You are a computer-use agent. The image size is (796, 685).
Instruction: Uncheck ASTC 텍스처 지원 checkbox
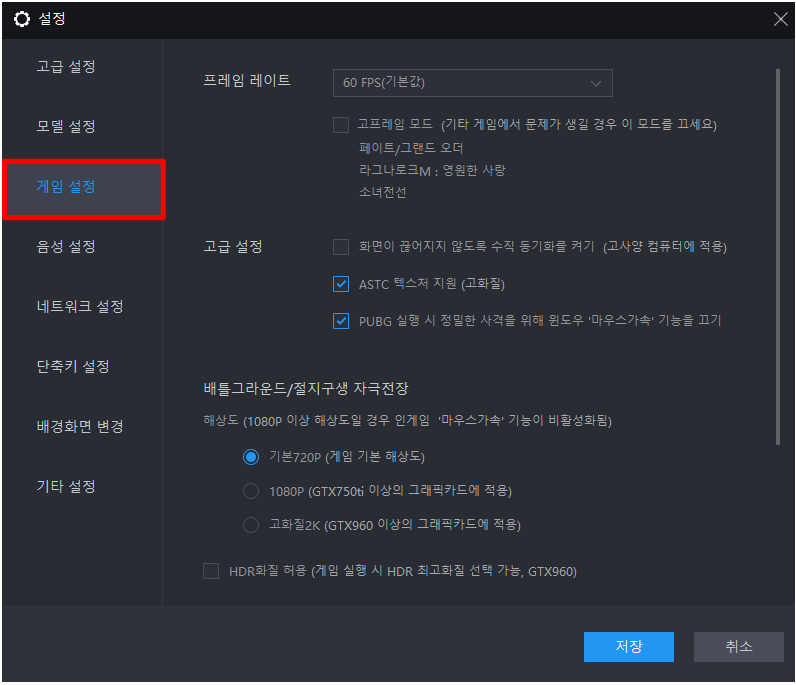[341, 284]
